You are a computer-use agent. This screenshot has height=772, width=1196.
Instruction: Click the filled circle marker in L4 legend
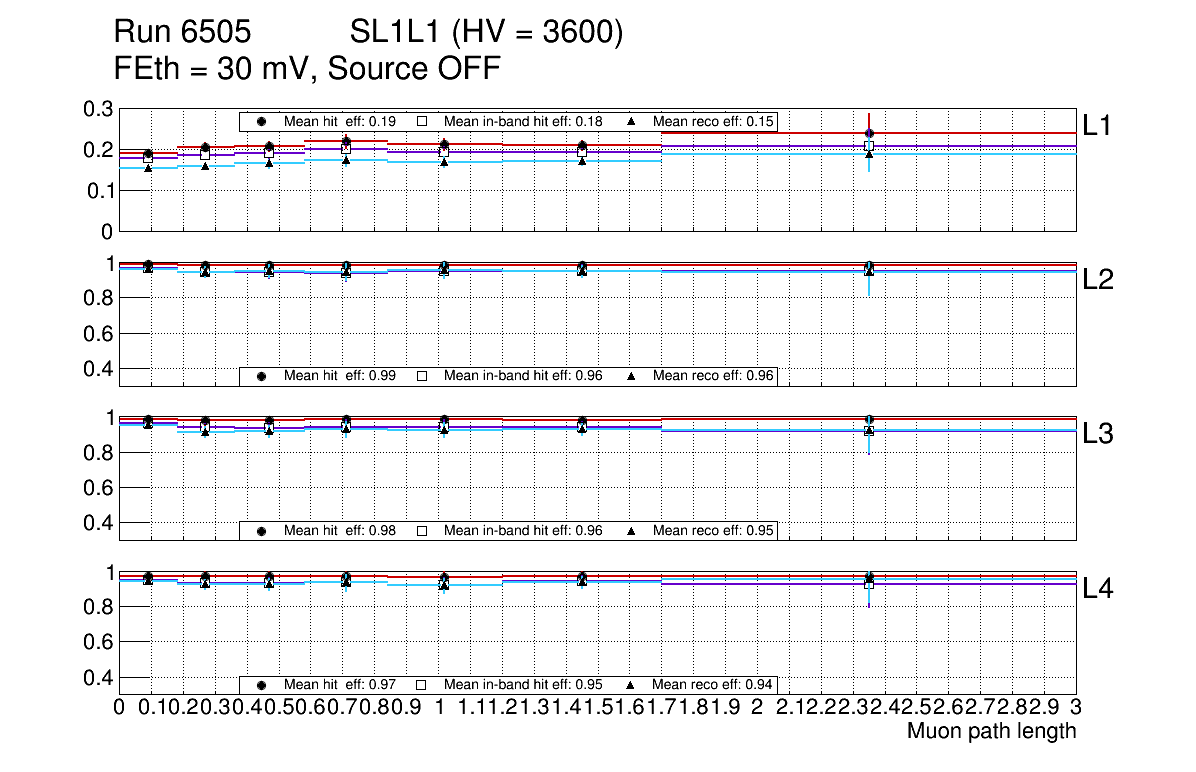[x=261, y=685]
